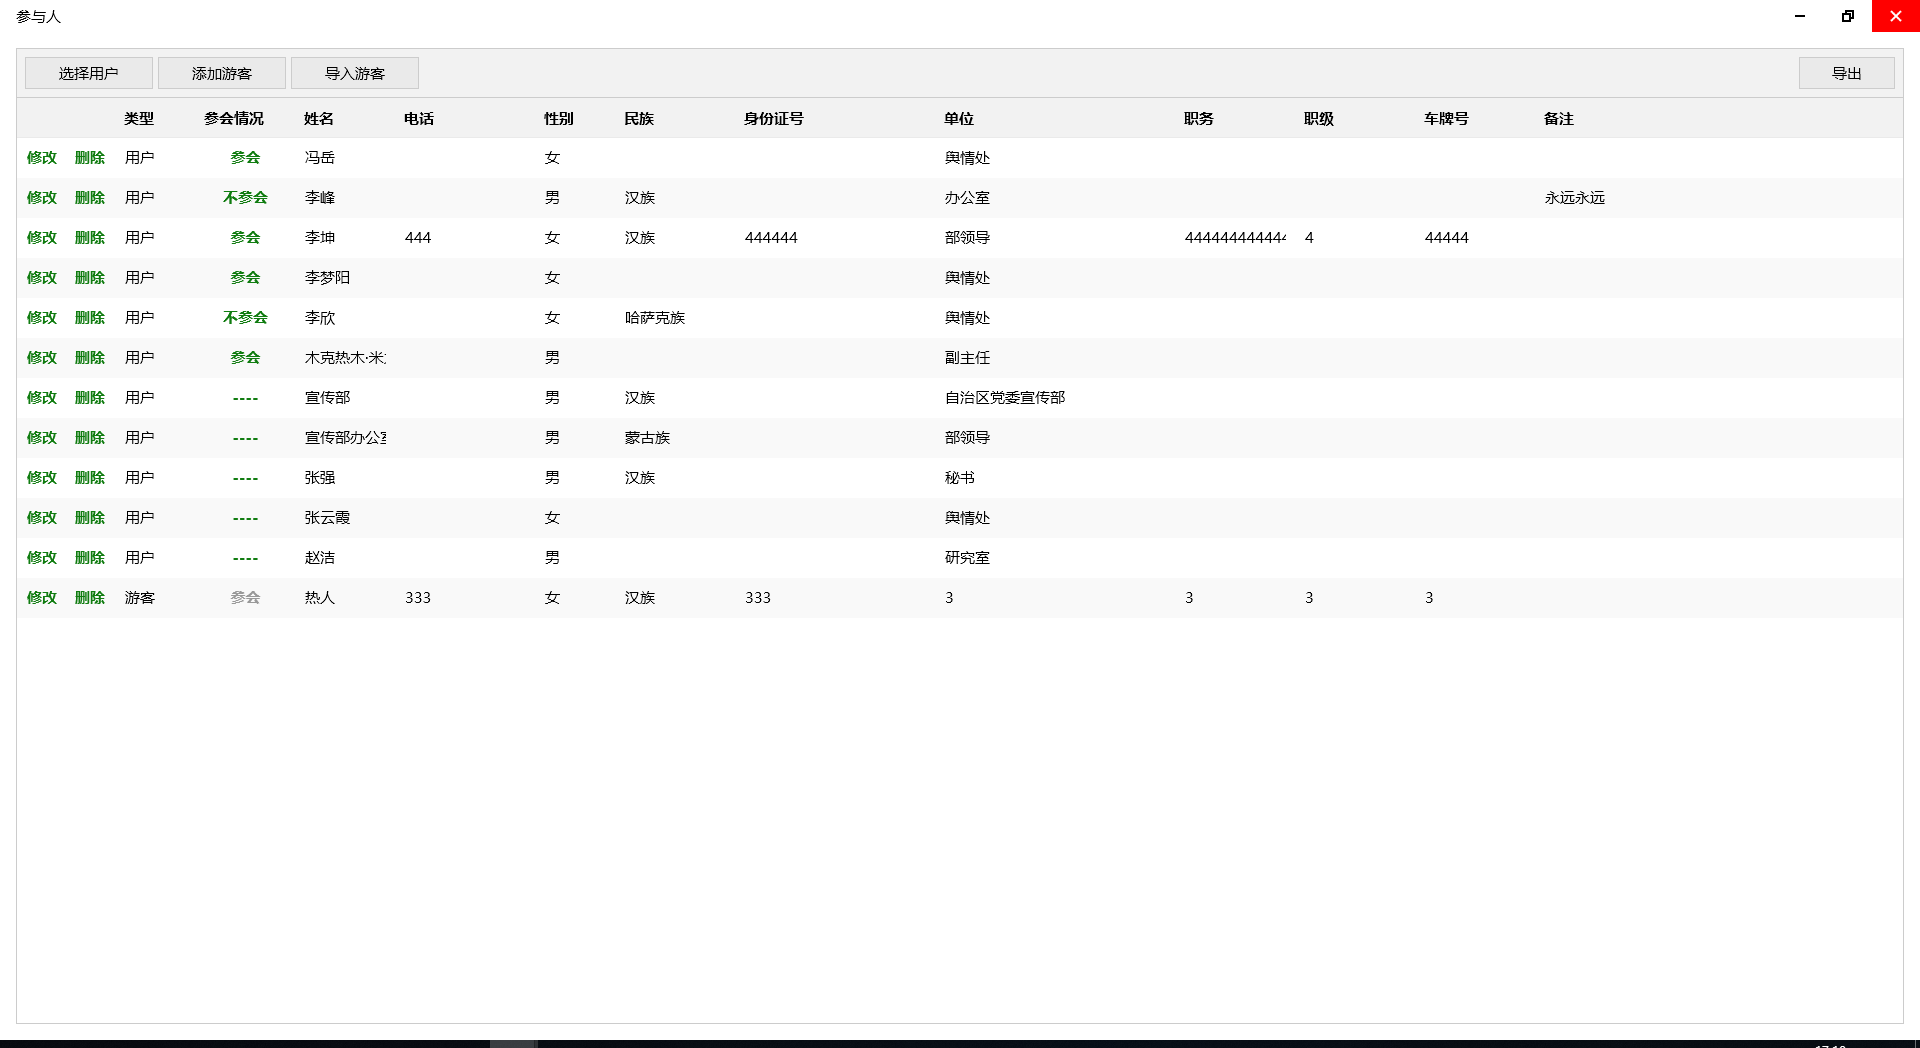
Task: Toggle 李欣's 不参会 attendance status
Action: click(x=245, y=318)
